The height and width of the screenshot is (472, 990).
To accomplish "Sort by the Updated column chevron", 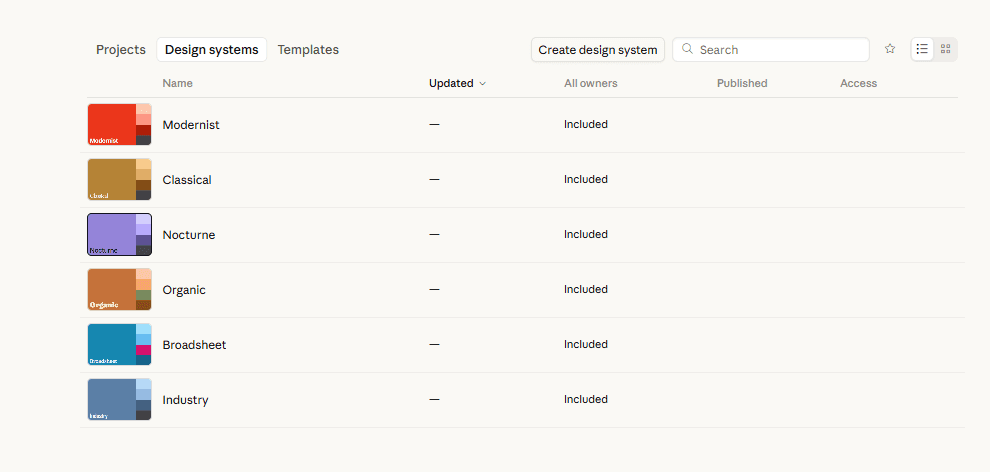I will pos(482,83).
